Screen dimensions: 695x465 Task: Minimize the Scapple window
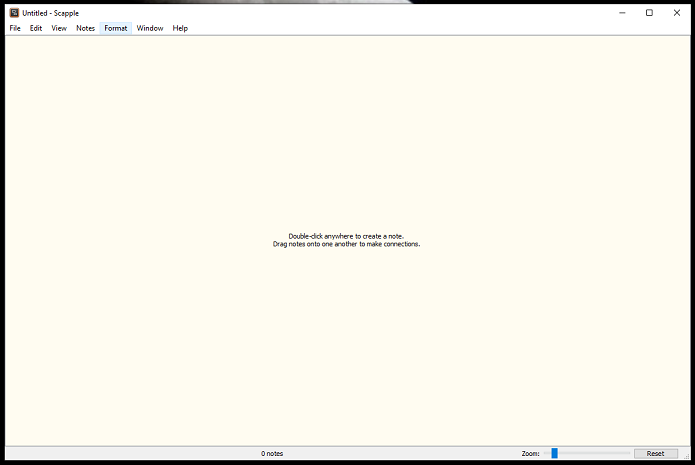(621, 13)
